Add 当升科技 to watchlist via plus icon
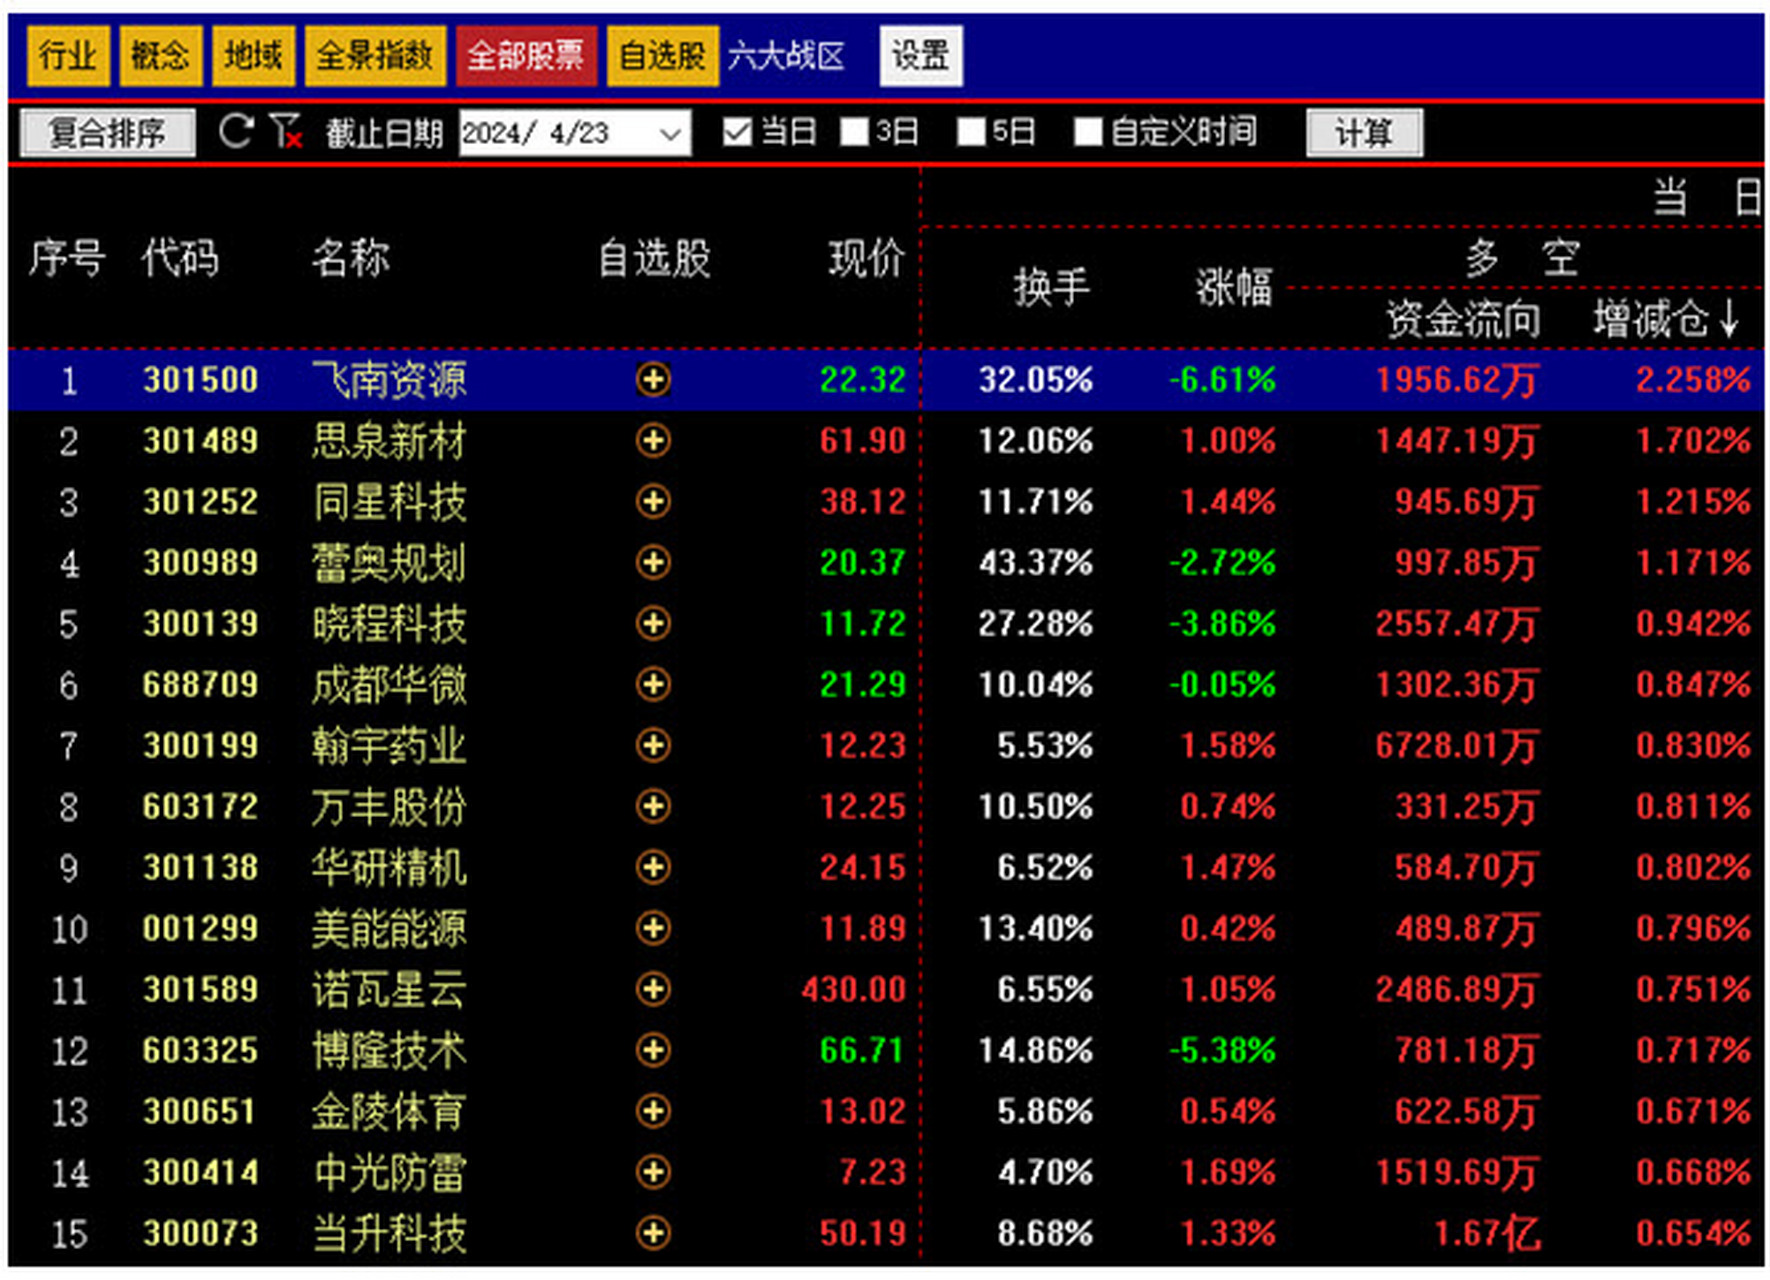This screenshot has height=1280, width=1770. [653, 1233]
